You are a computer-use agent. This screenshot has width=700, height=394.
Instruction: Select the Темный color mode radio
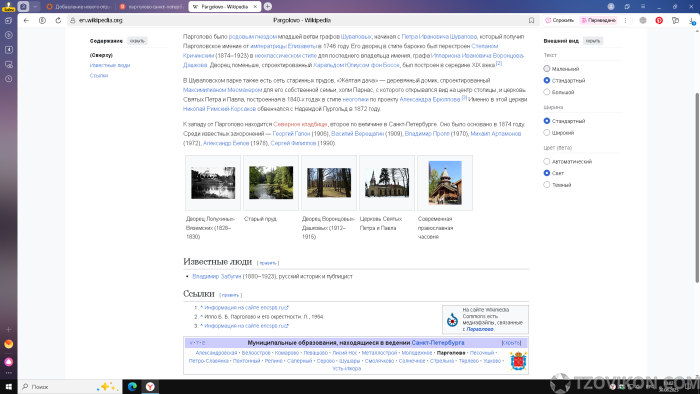pos(546,184)
